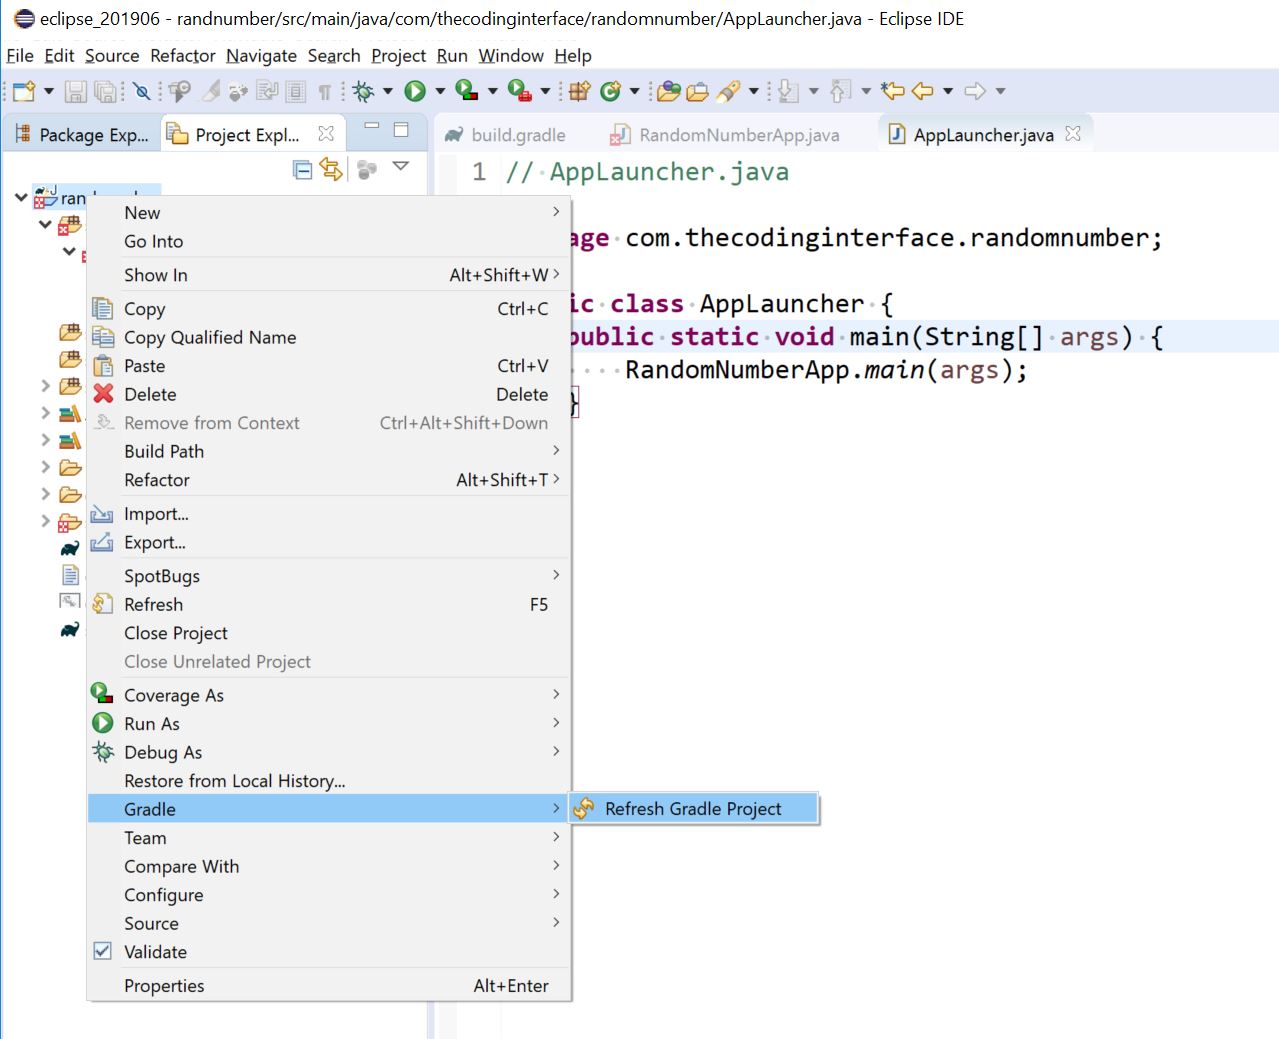Select the Coverage toolbar icon

(467, 90)
